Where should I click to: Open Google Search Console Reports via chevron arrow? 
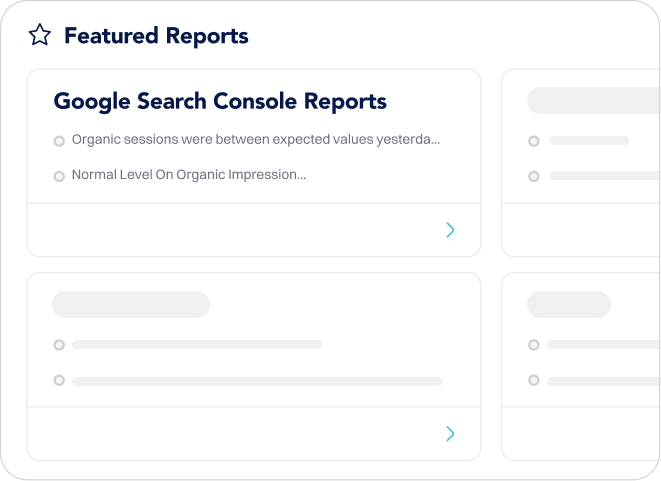click(x=450, y=230)
